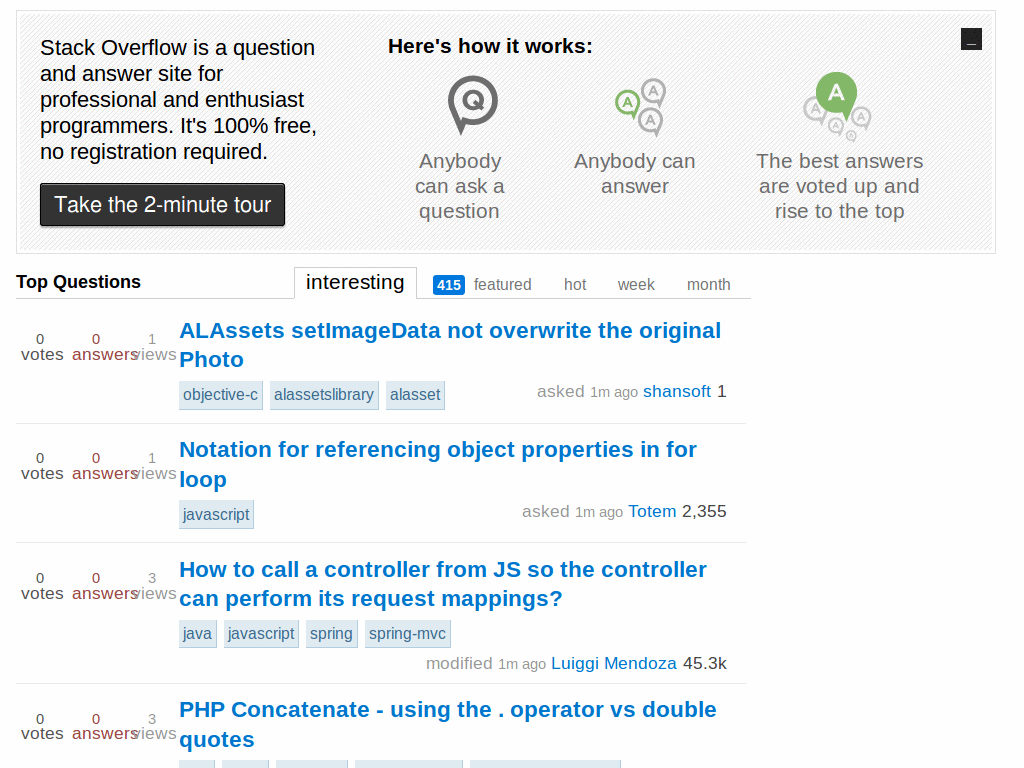
Task: Click the 415 featured count badge
Action: click(x=448, y=285)
